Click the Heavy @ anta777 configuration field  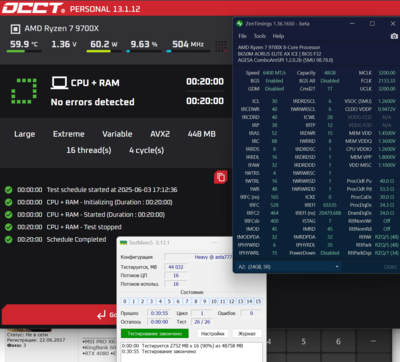pos(199,257)
